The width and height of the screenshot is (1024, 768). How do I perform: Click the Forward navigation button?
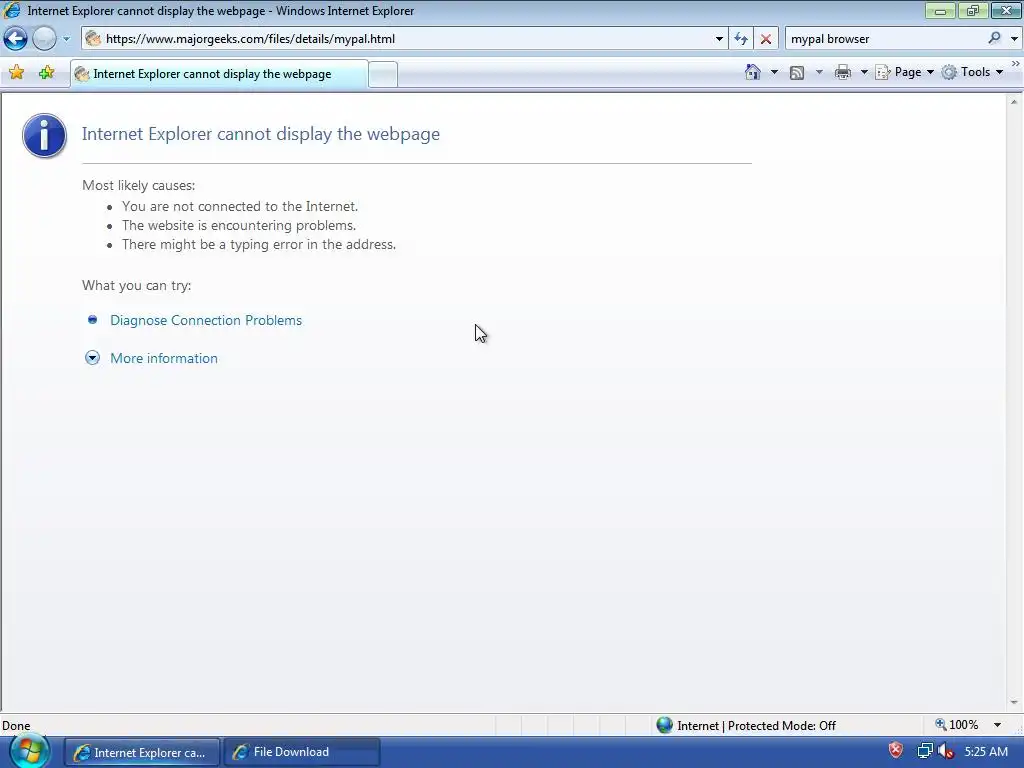[x=44, y=39]
